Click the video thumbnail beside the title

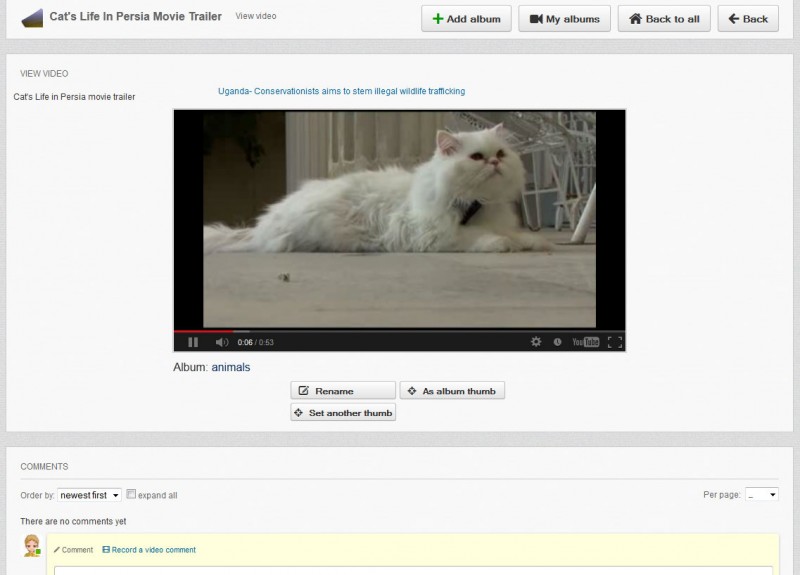tap(32, 18)
